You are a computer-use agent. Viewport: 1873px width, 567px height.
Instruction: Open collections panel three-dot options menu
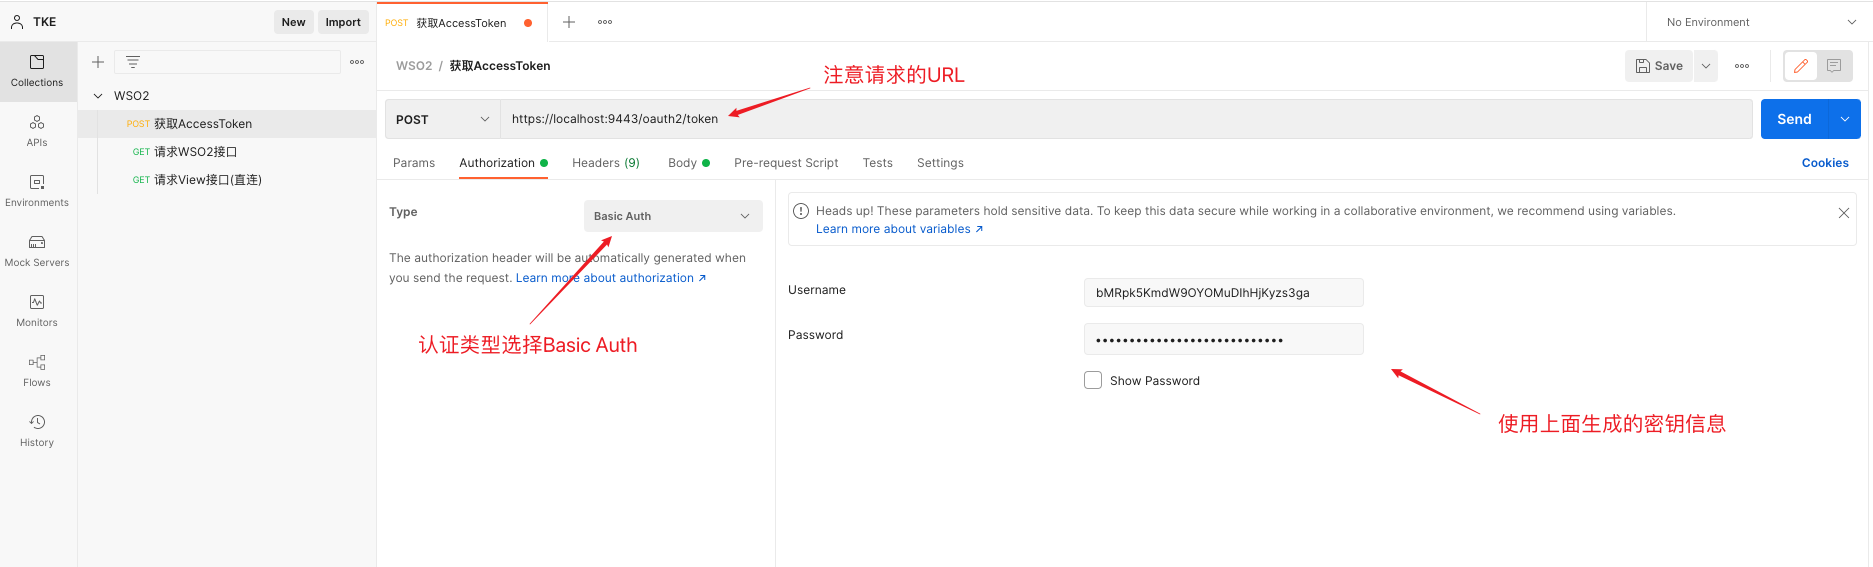click(357, 62)
